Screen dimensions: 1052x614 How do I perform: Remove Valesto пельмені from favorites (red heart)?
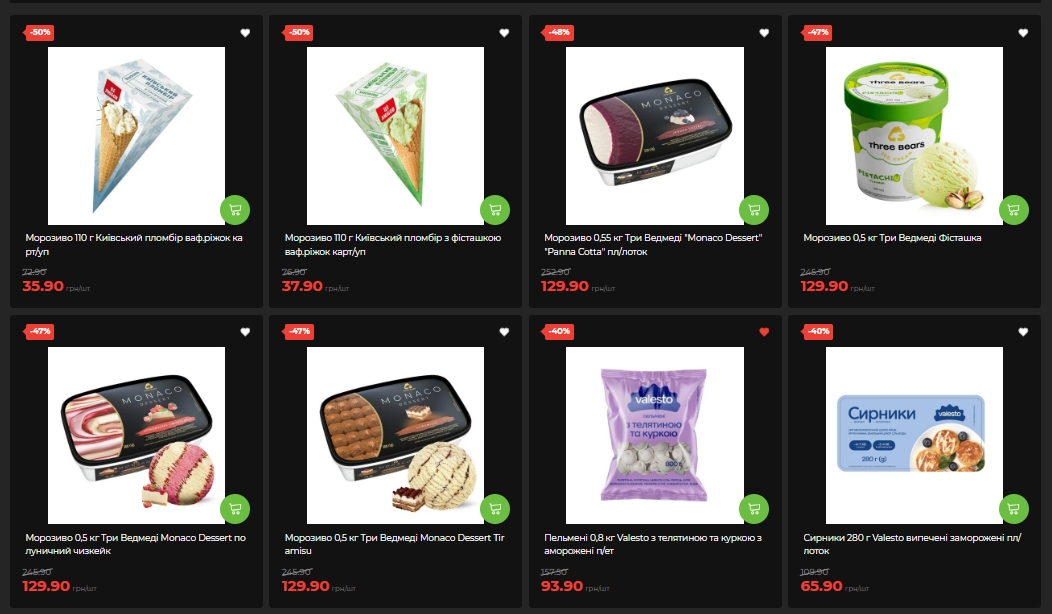764,331
